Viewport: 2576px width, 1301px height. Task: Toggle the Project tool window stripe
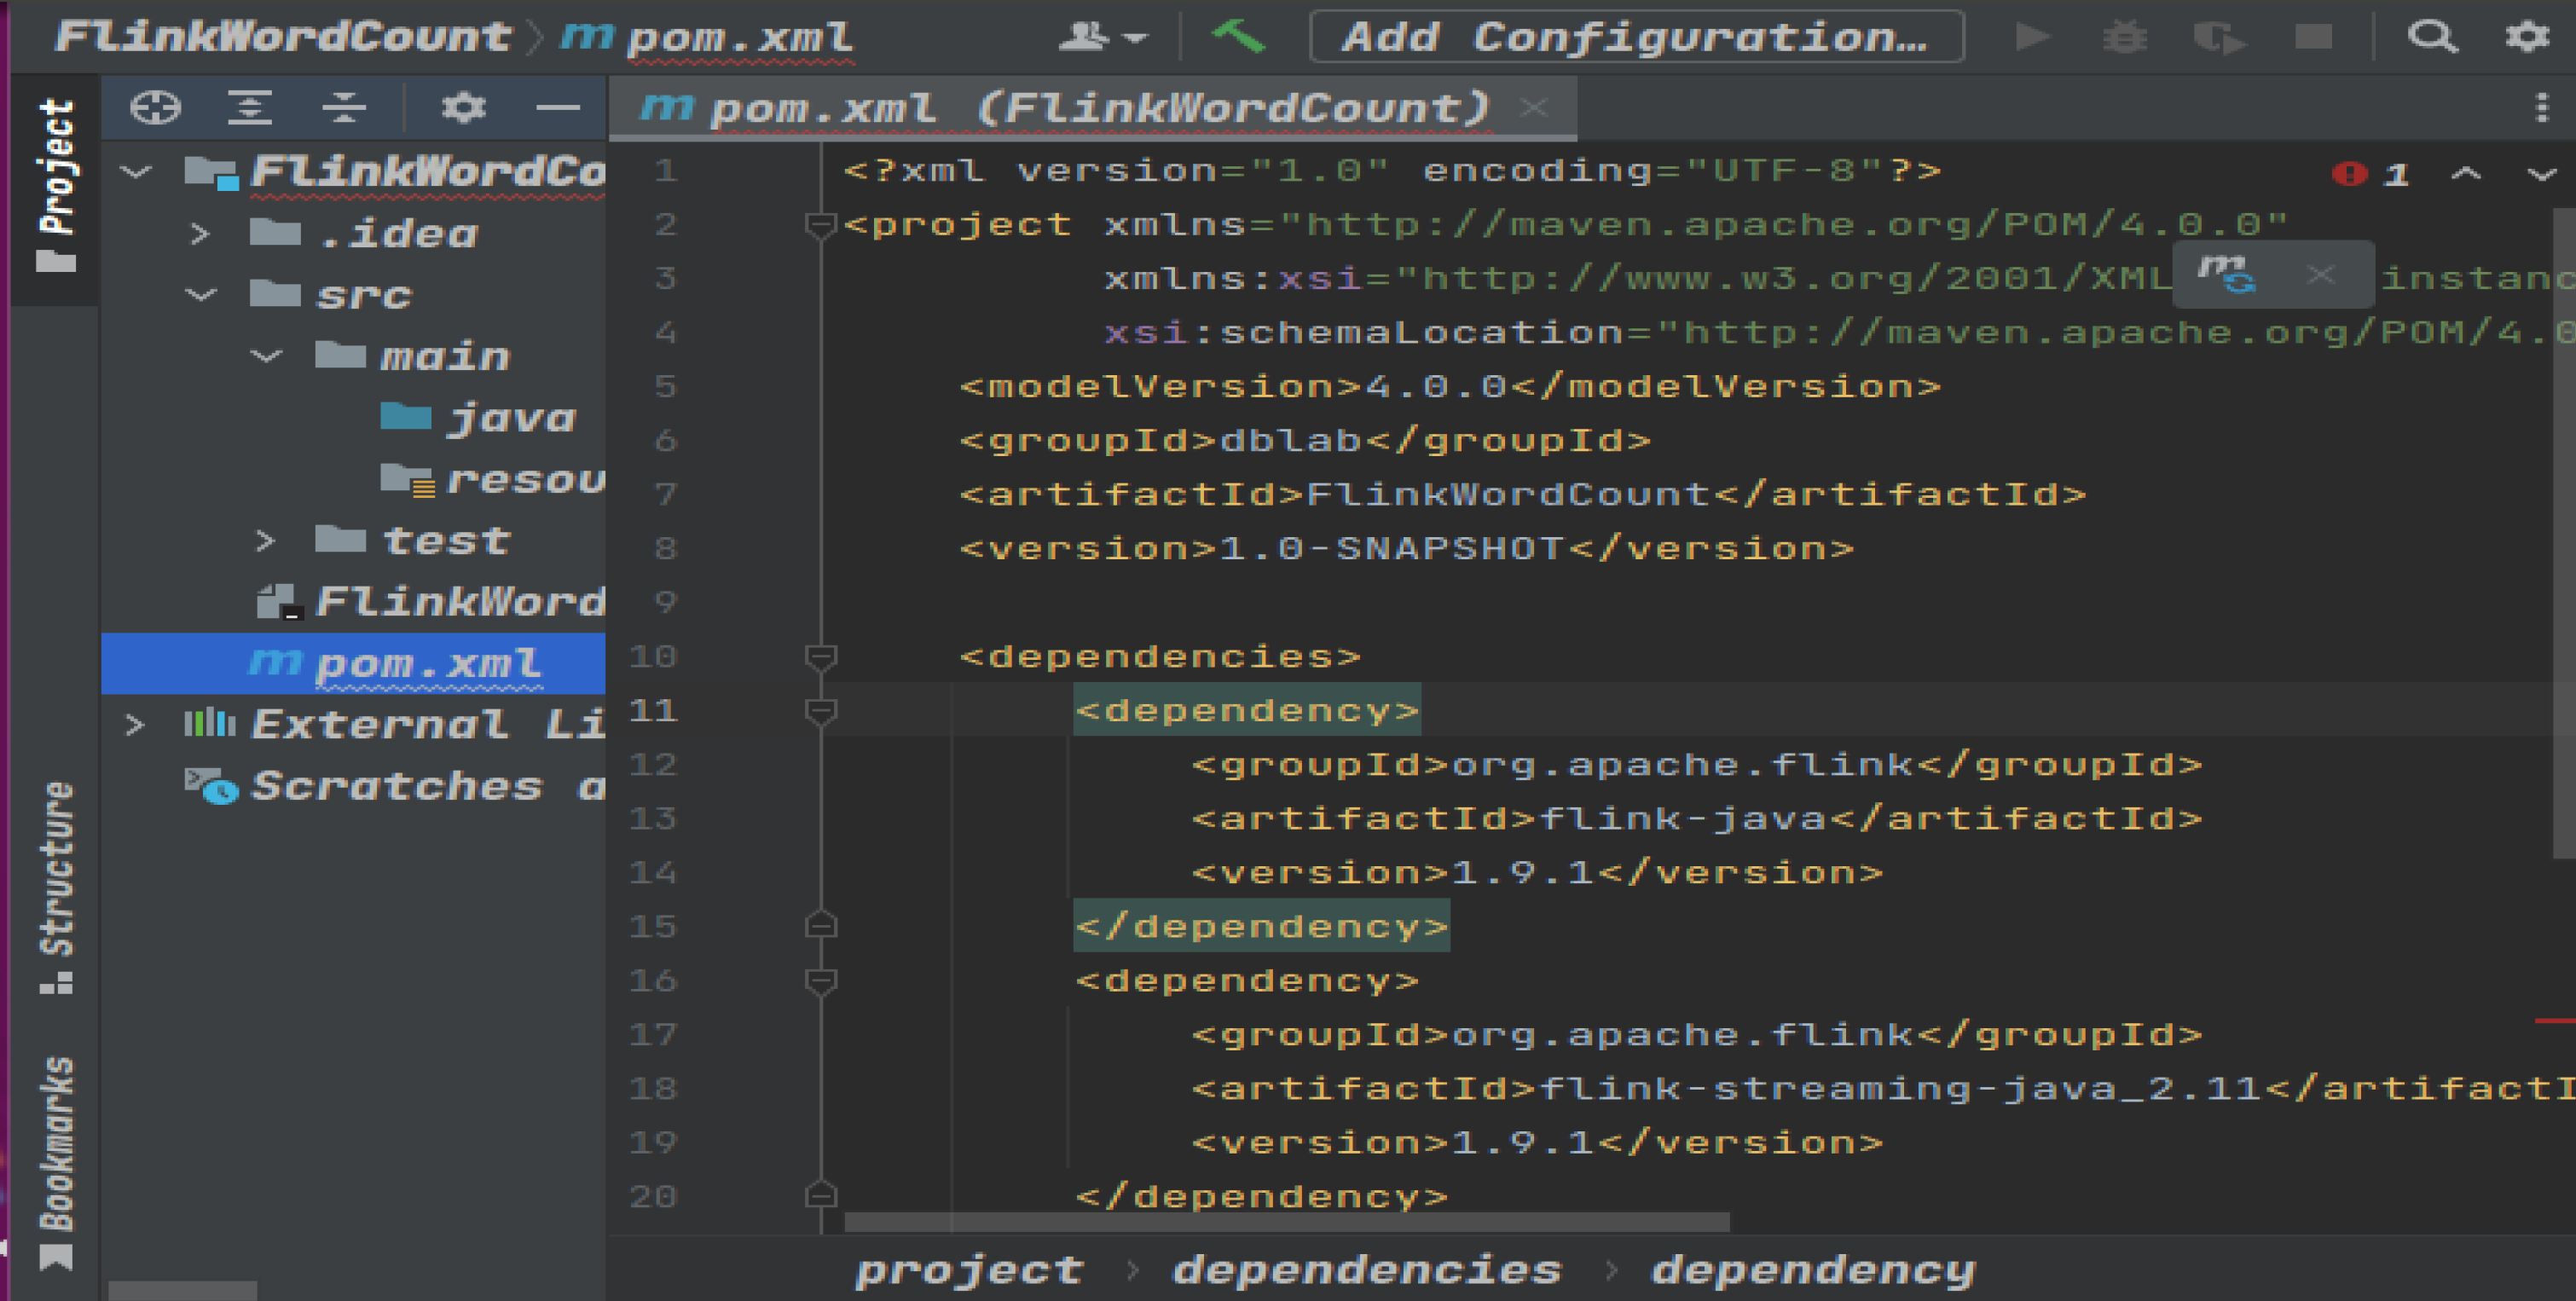point(56,185)
